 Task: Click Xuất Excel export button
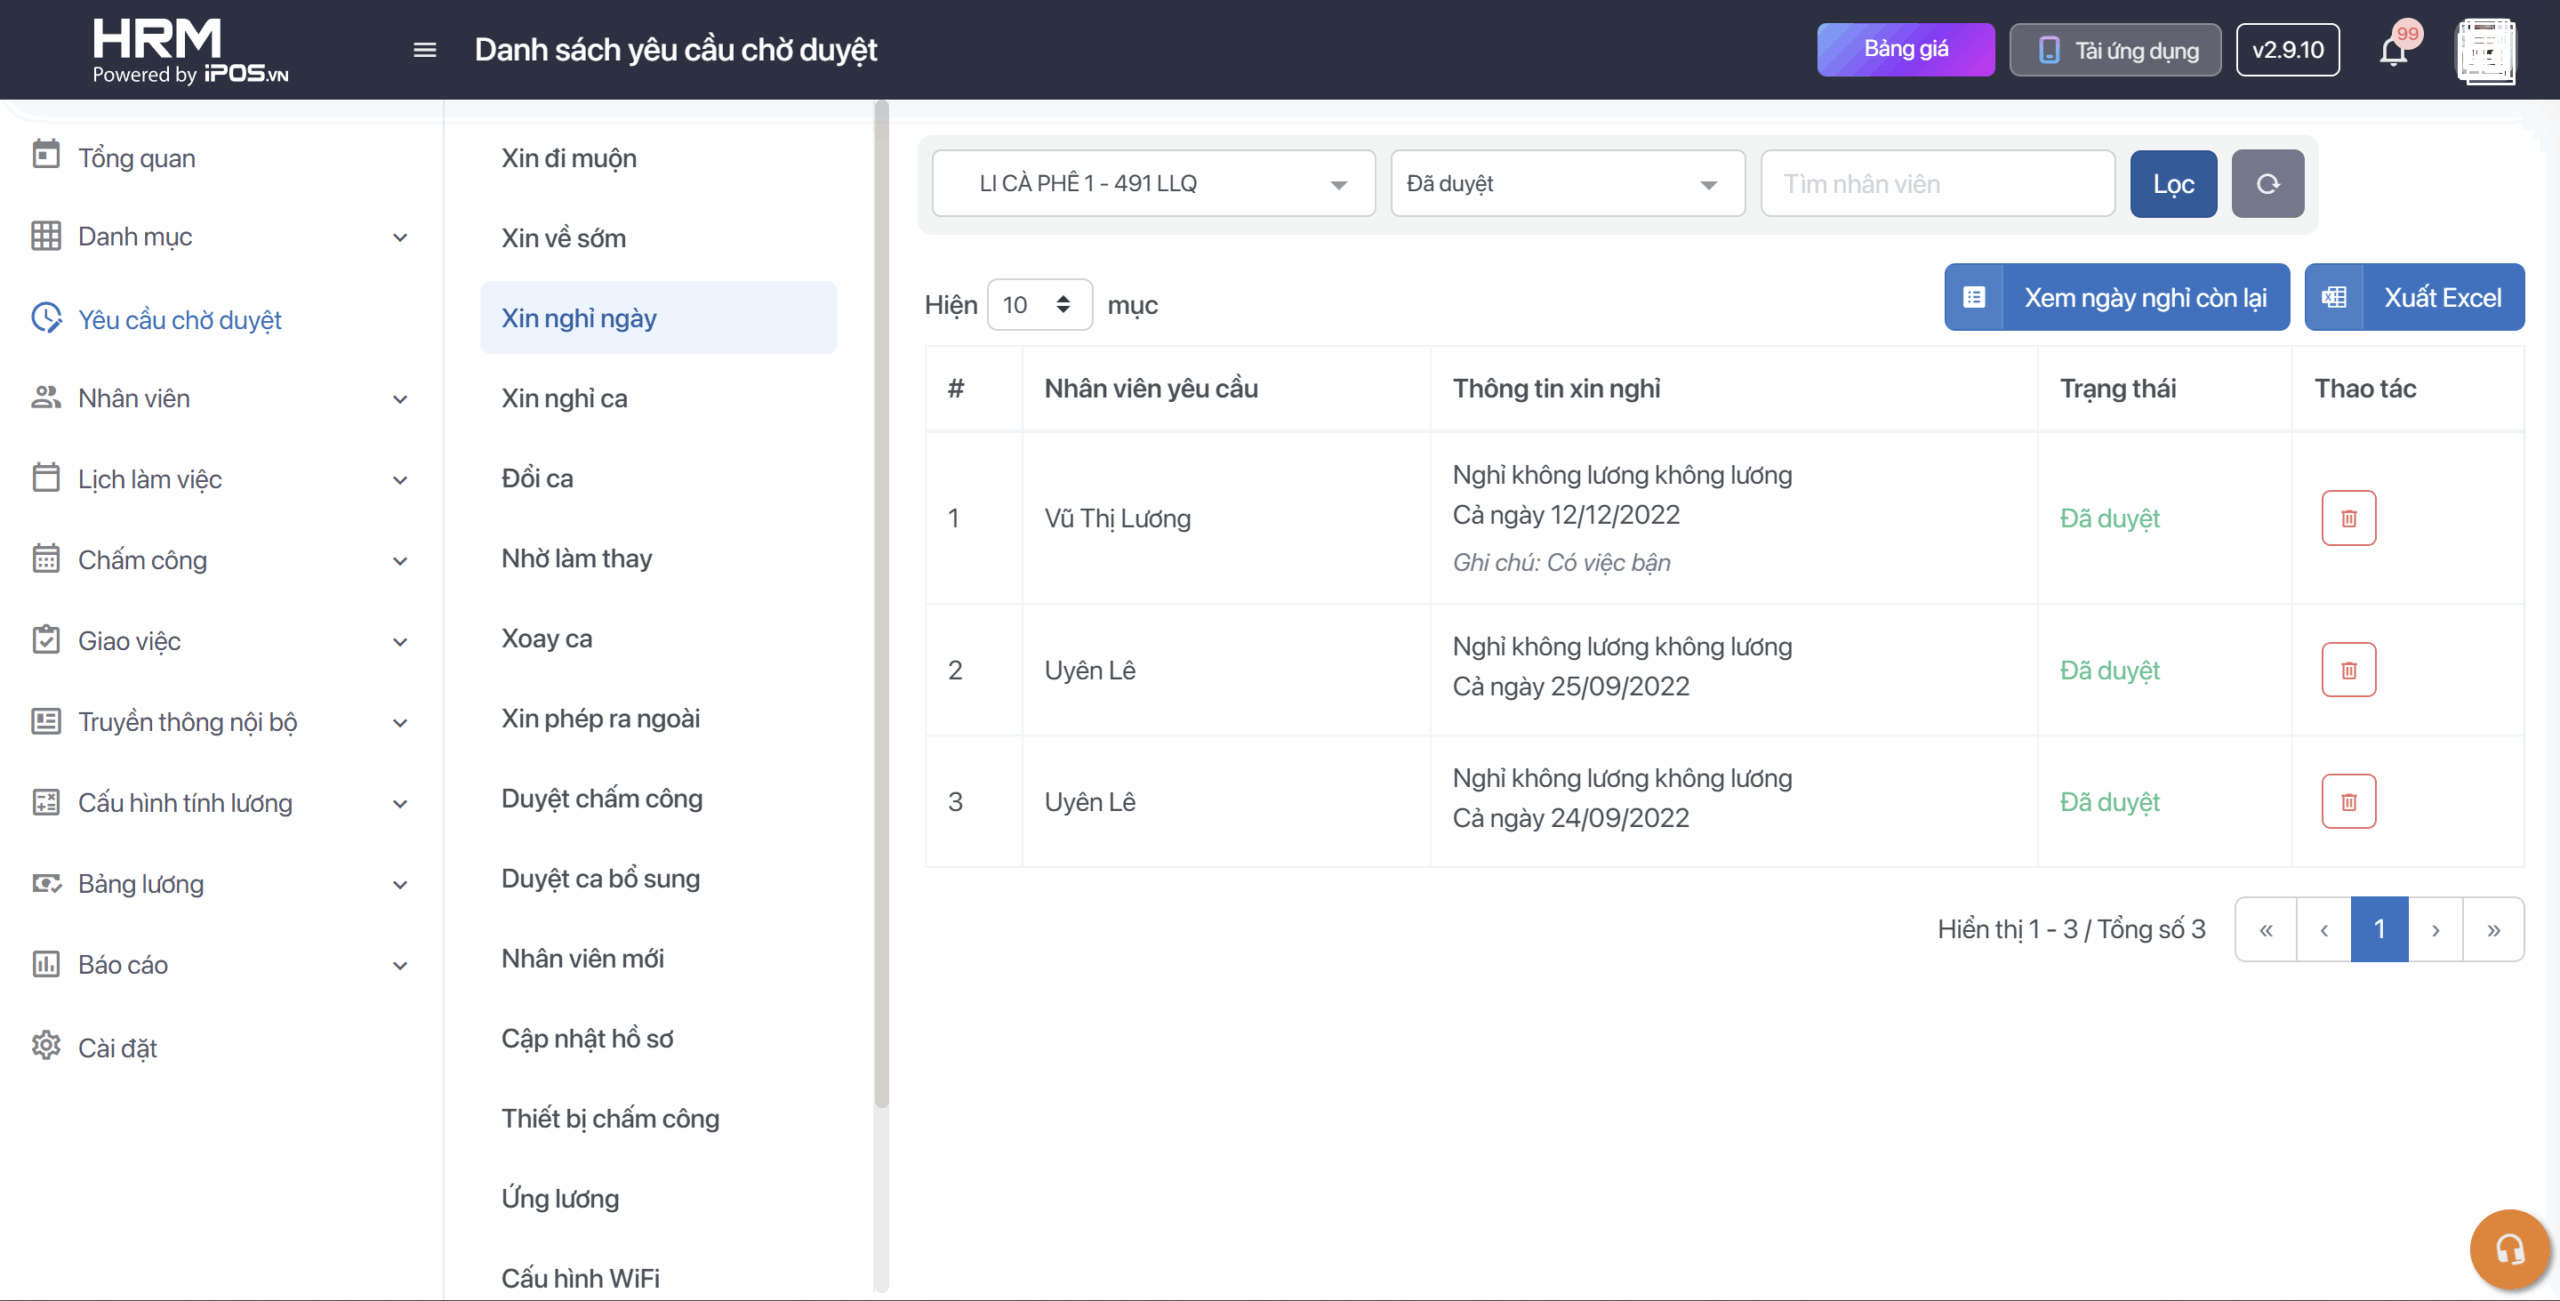[2414, 298]
